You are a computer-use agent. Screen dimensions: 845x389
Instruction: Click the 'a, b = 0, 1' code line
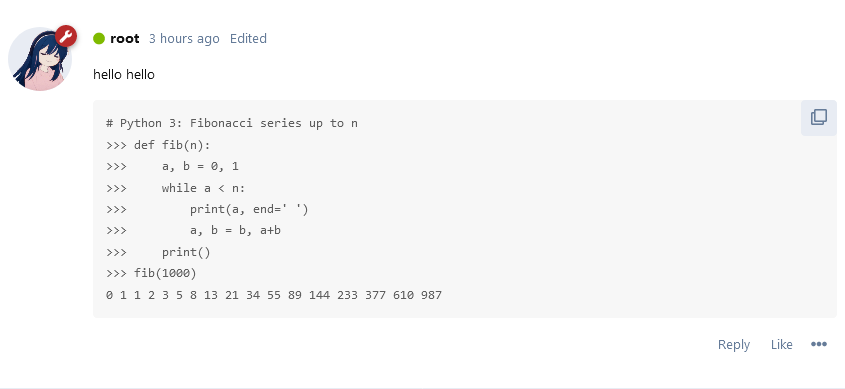pyautogui.click(x=172, y=166)
